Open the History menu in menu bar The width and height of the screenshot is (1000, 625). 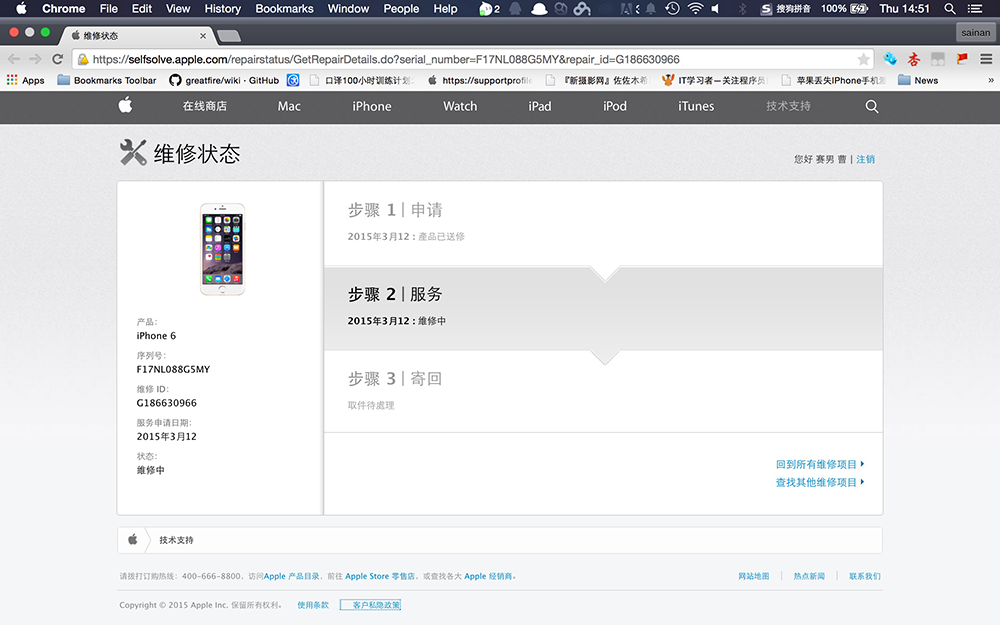tap(223, 8)
